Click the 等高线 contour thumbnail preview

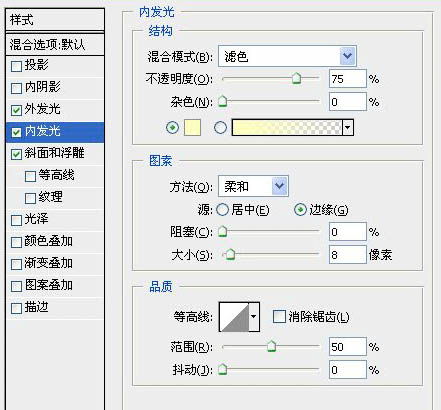coord(234,317)
